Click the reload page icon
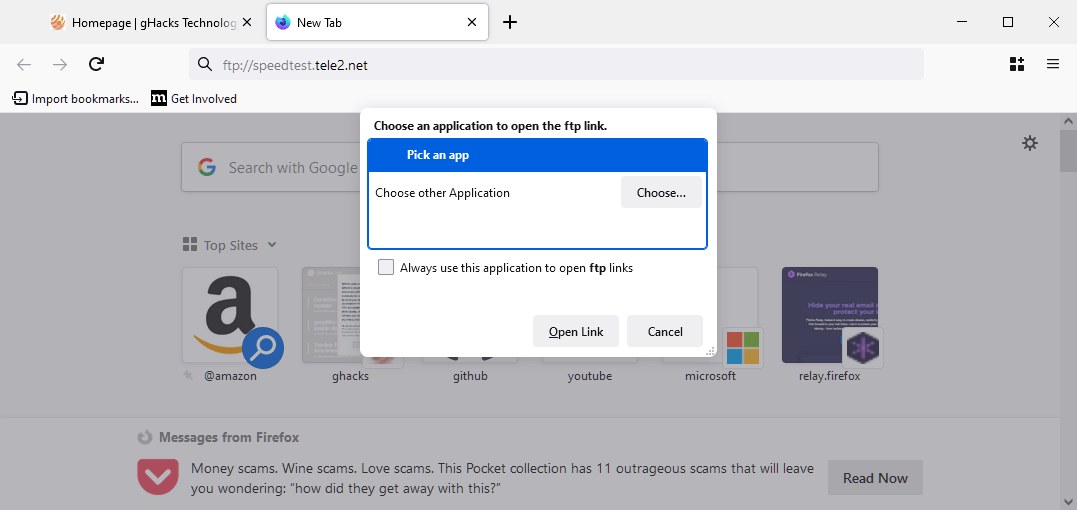Viewport: 1077px width, 510px height. (96, 64)
